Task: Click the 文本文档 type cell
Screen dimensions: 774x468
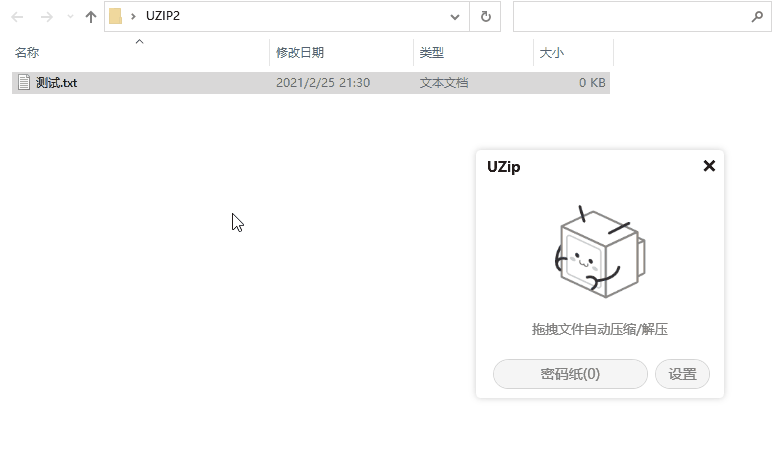Action: point(444,82)
